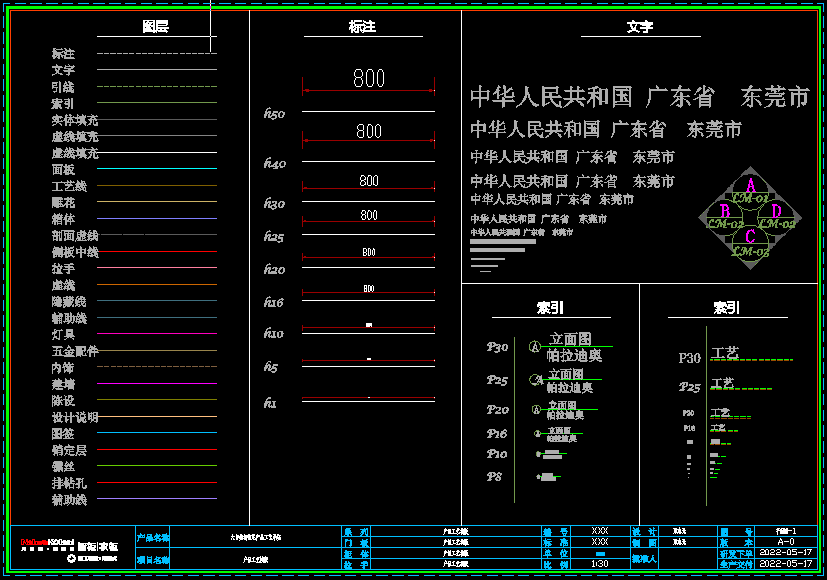Select the 图层 section heading
This screenshot has width=827, height=580.
pos(155,27)
